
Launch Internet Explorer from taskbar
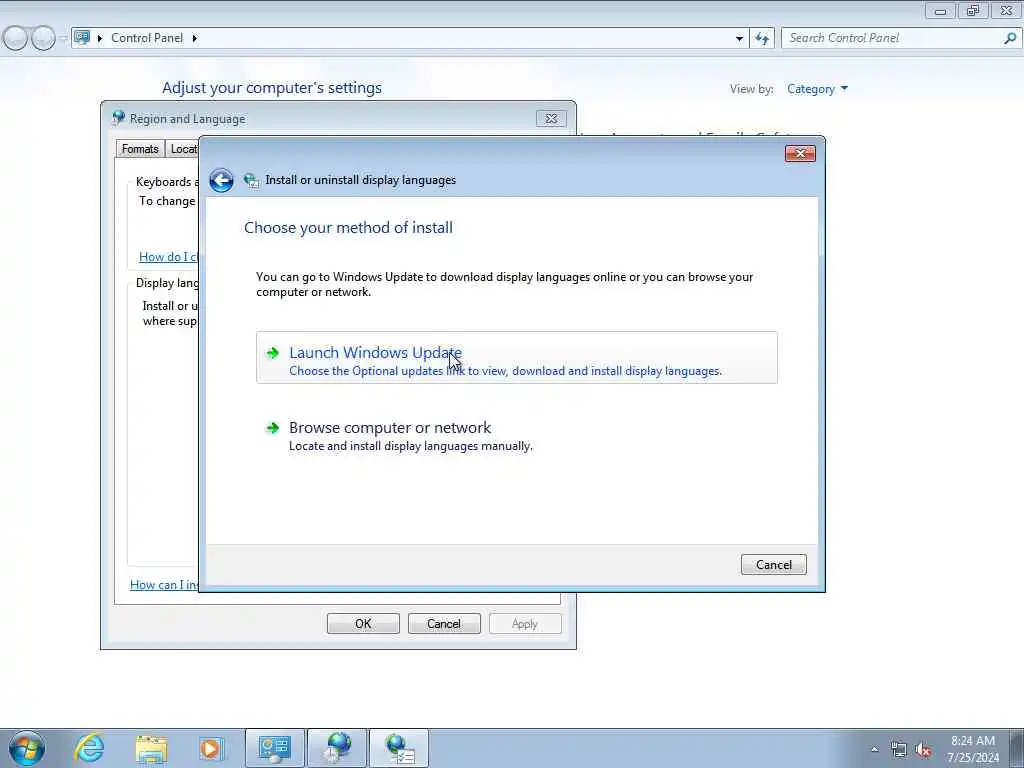[x=89, y=748]
